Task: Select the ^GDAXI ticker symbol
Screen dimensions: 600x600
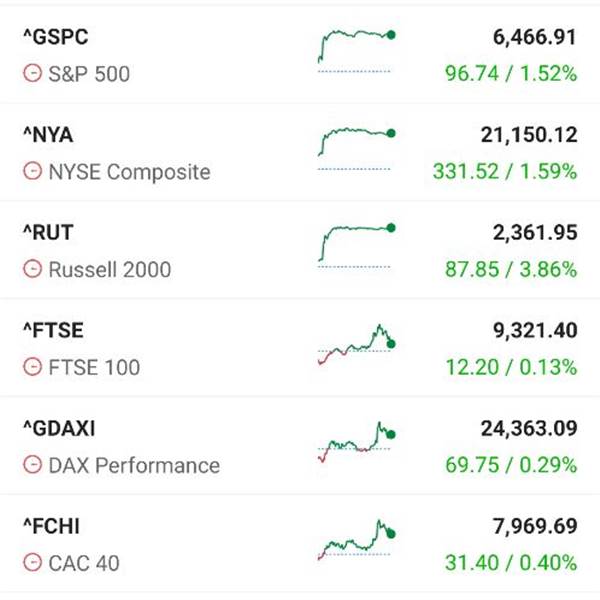Action: [x=59, y=429]
